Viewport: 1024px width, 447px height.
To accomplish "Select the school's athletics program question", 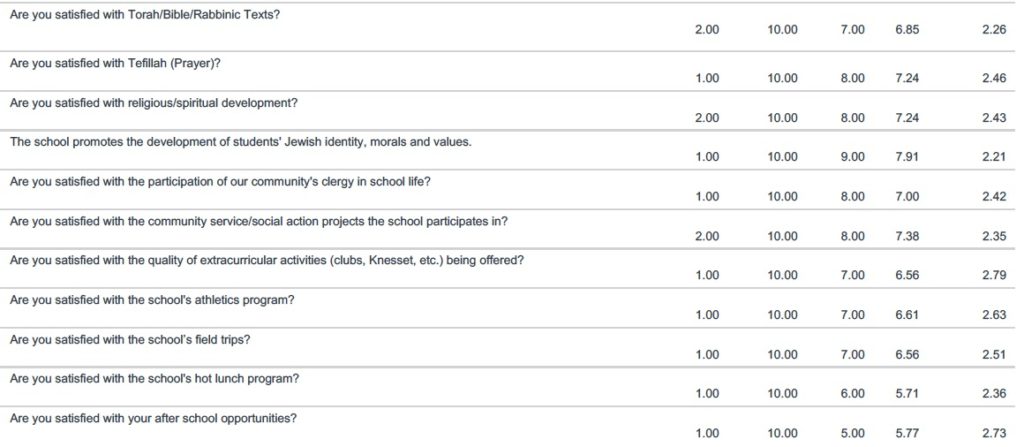I will 152,300.
